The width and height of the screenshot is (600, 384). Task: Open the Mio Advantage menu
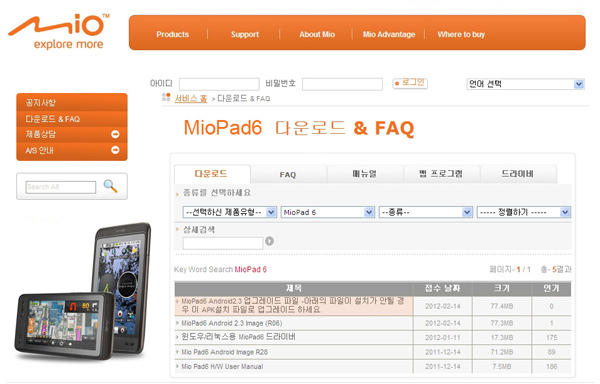pyautogui.click(x=389, y=34)
